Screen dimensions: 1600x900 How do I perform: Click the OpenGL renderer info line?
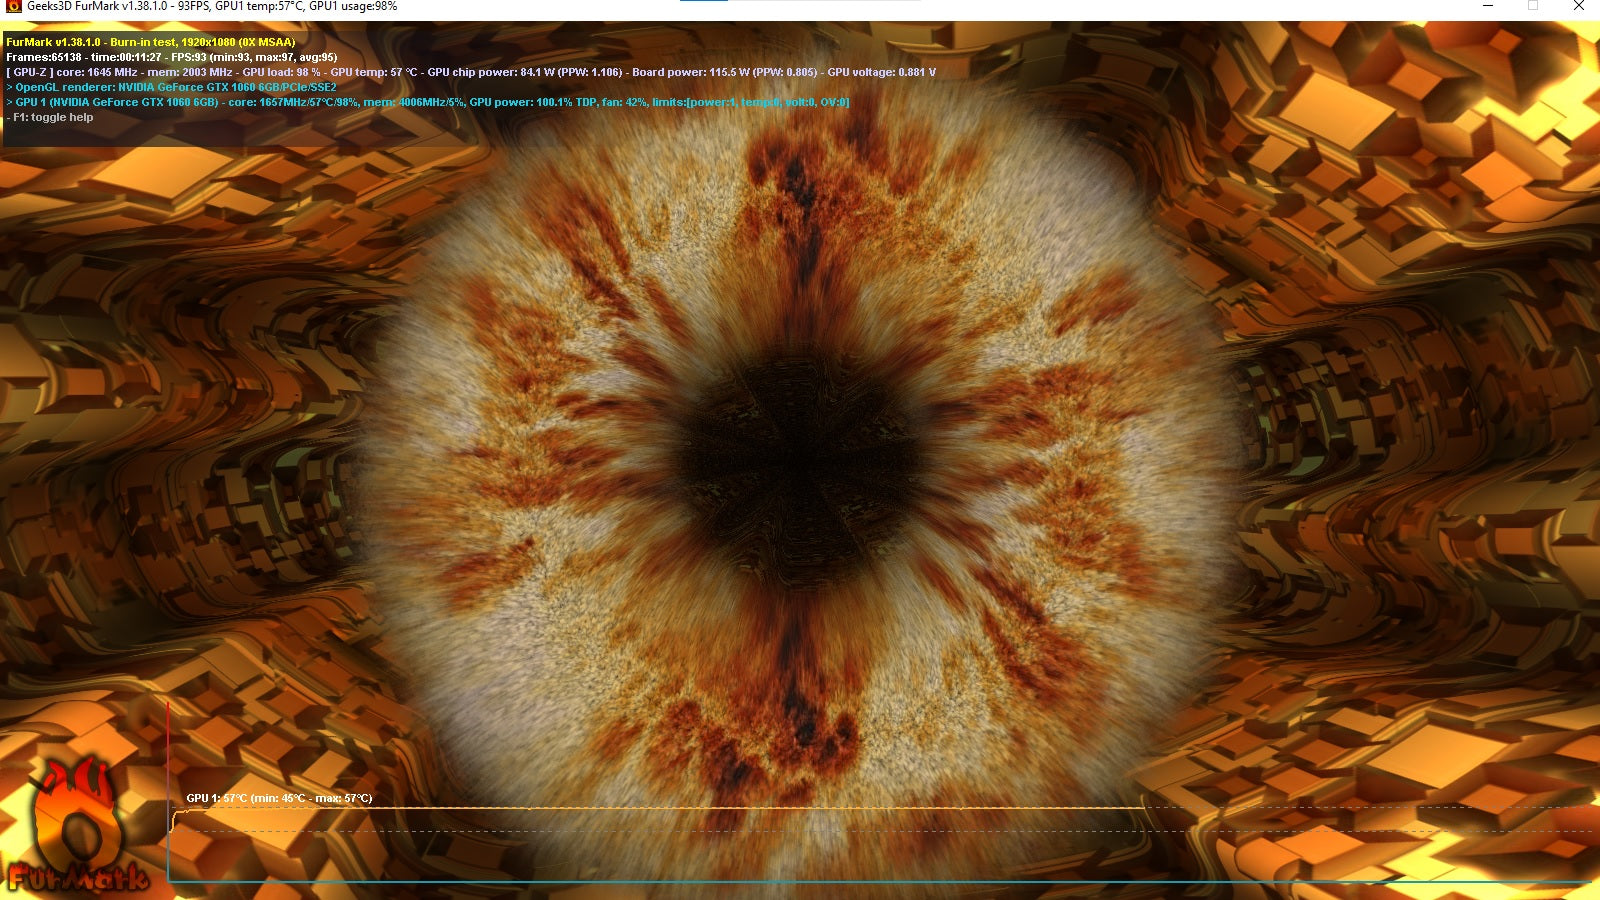(x=171, y=87)
